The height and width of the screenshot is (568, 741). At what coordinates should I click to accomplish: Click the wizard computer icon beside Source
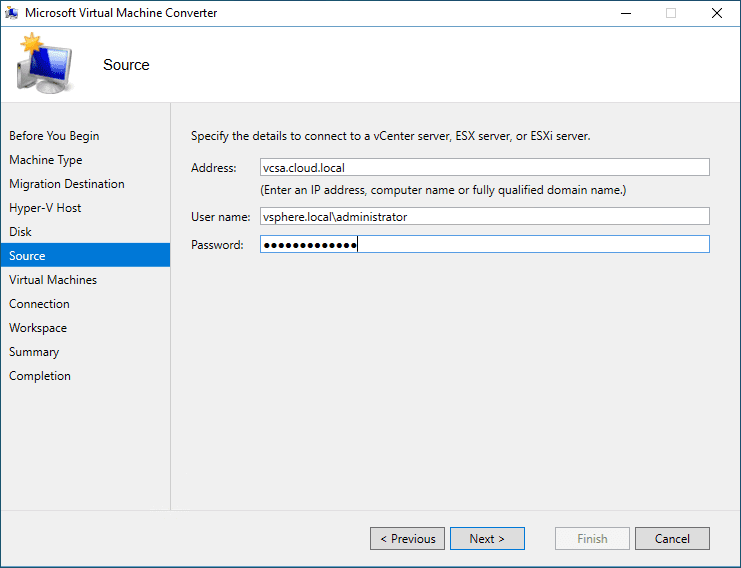pyautogui.click(x=44, y=63)
